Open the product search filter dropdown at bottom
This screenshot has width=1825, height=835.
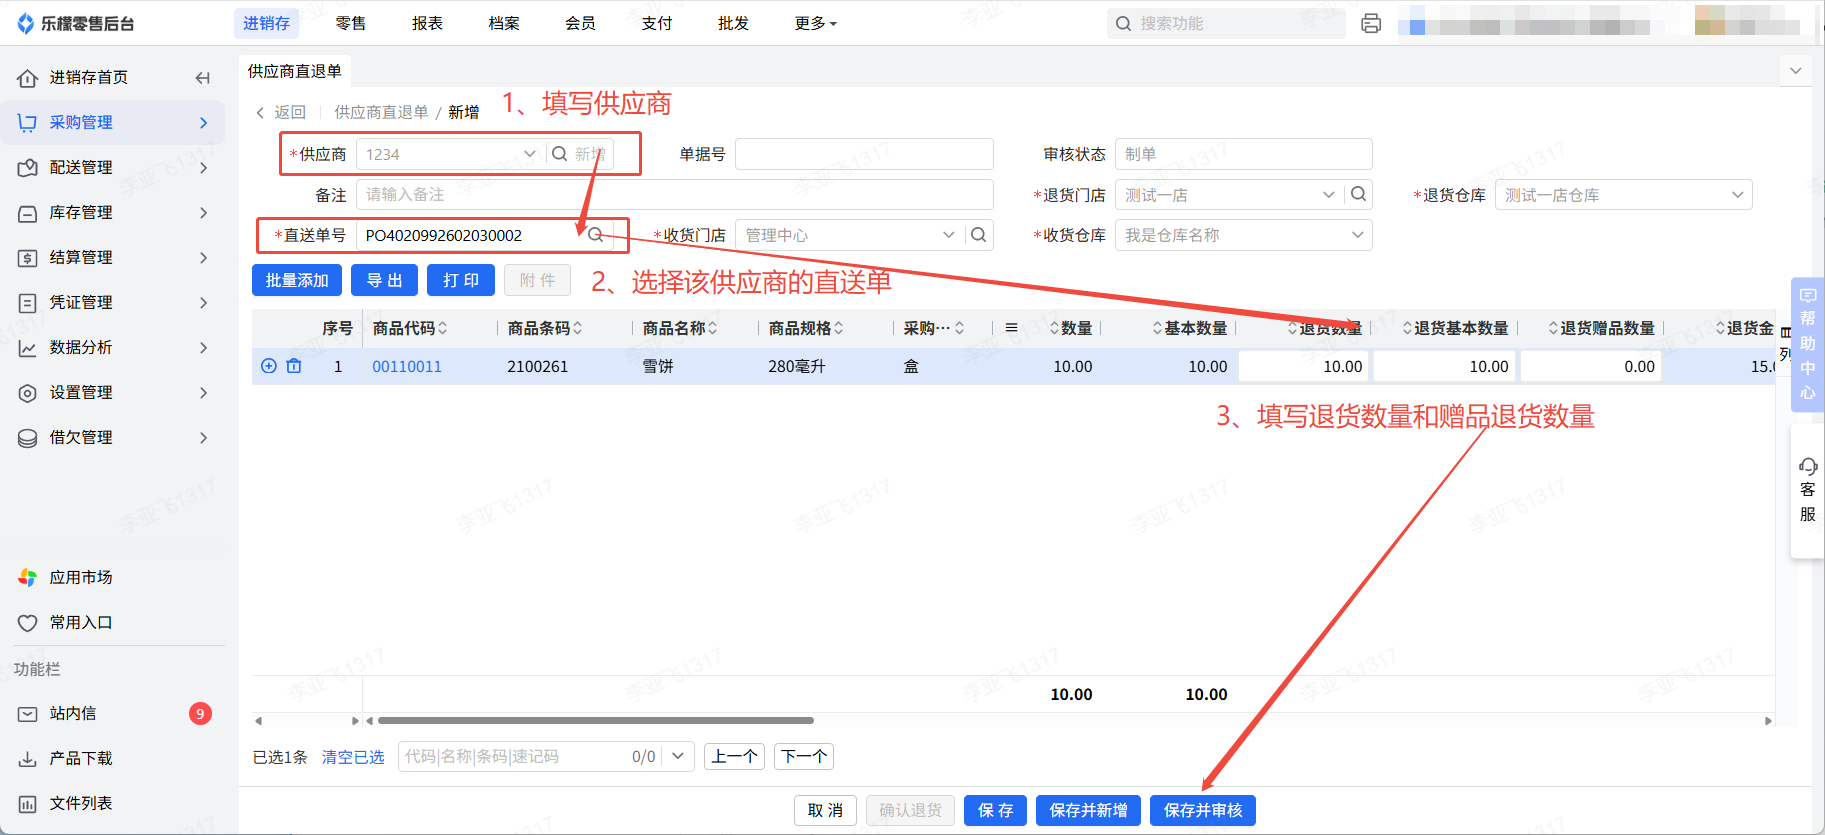678,756
